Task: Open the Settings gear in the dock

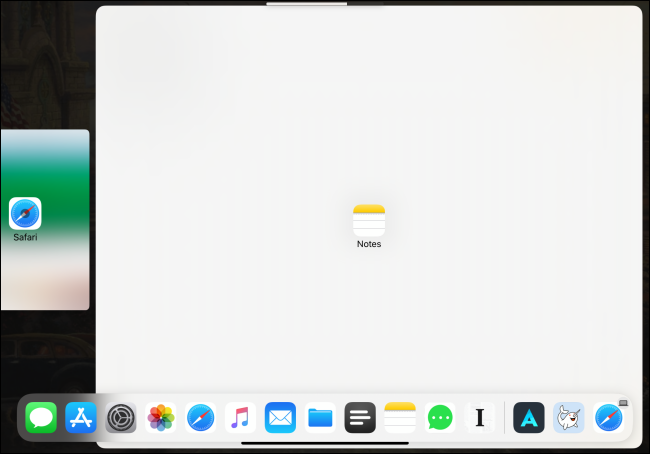Action: 121,417
